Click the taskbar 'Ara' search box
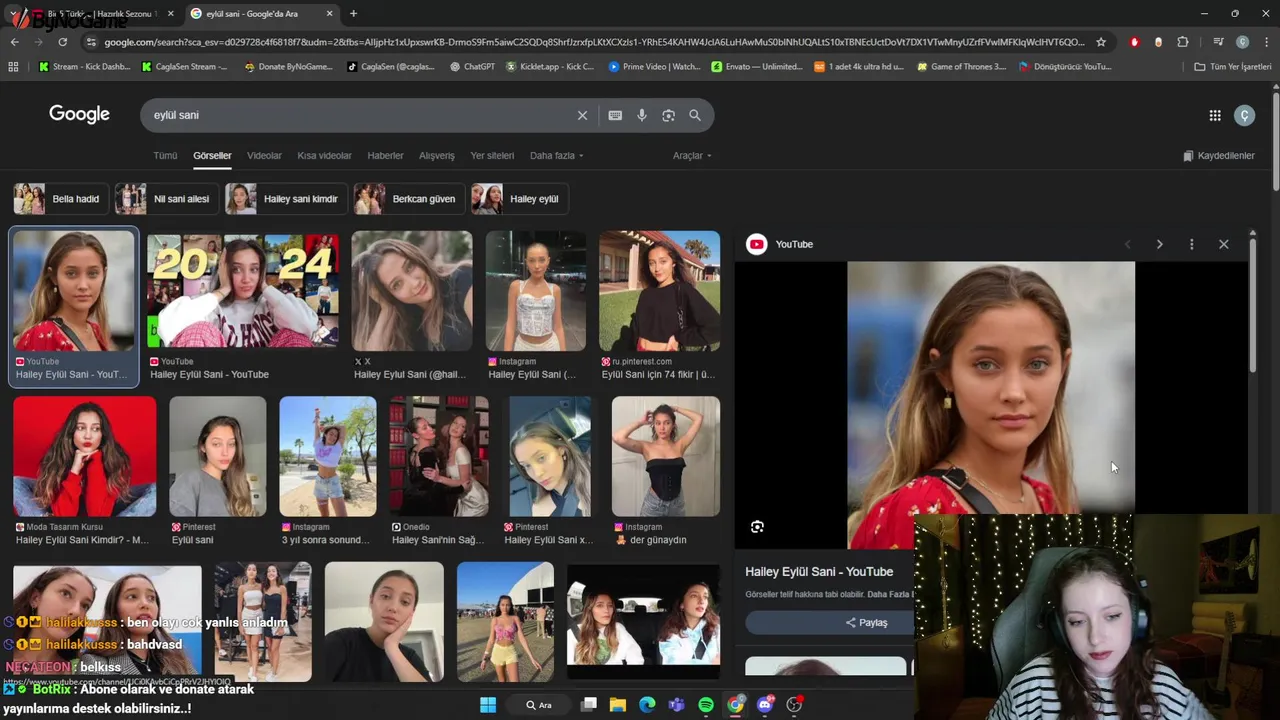The height and width of the screenshot is (720, 1280). pyautogui.click(x=540, y=705)
